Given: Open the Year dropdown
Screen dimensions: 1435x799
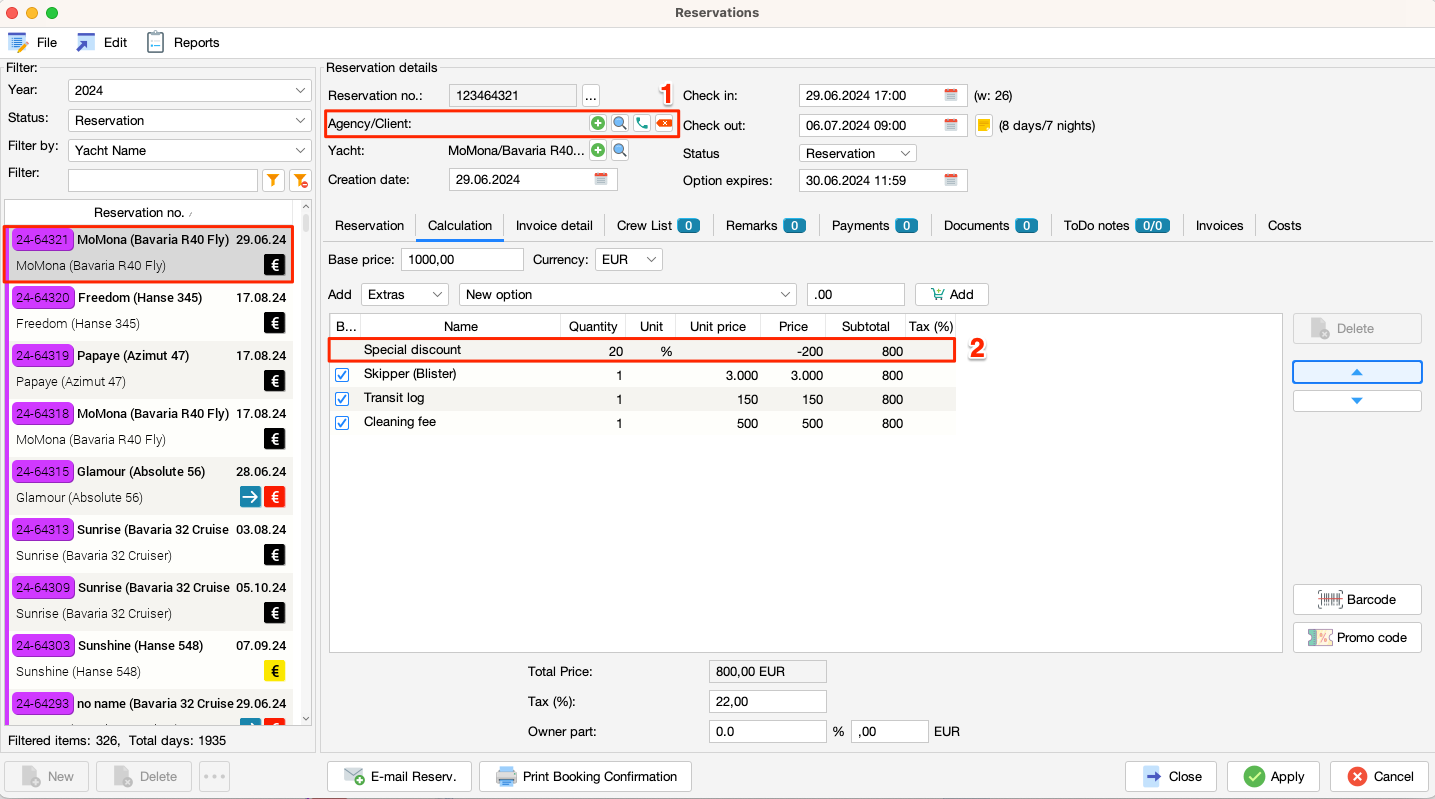Looking at the screenshot, I should click(x=189, y=90).
